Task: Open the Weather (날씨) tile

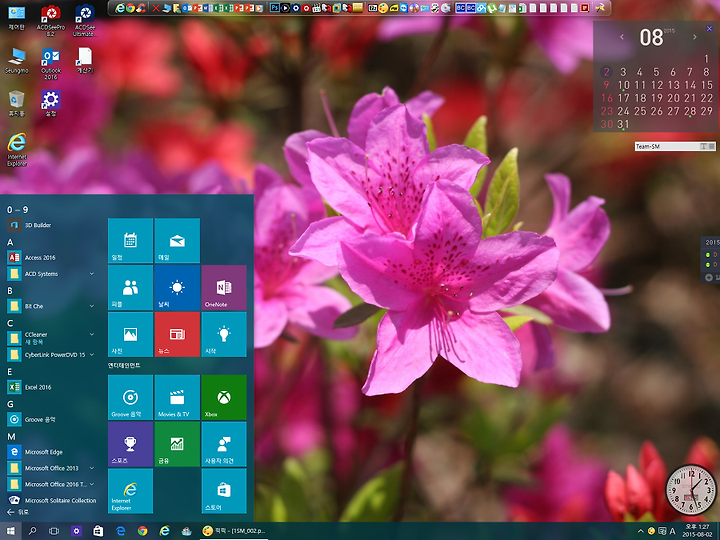Action: point(177,287)
